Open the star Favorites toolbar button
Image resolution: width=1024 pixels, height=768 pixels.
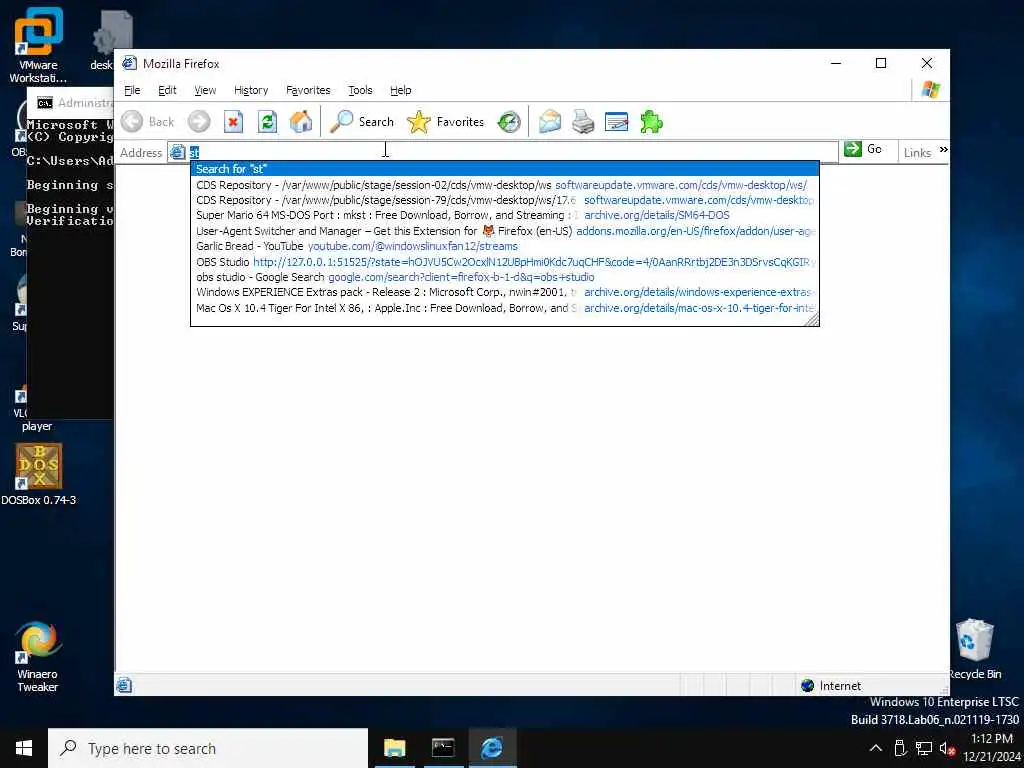[x=445, y=121]
